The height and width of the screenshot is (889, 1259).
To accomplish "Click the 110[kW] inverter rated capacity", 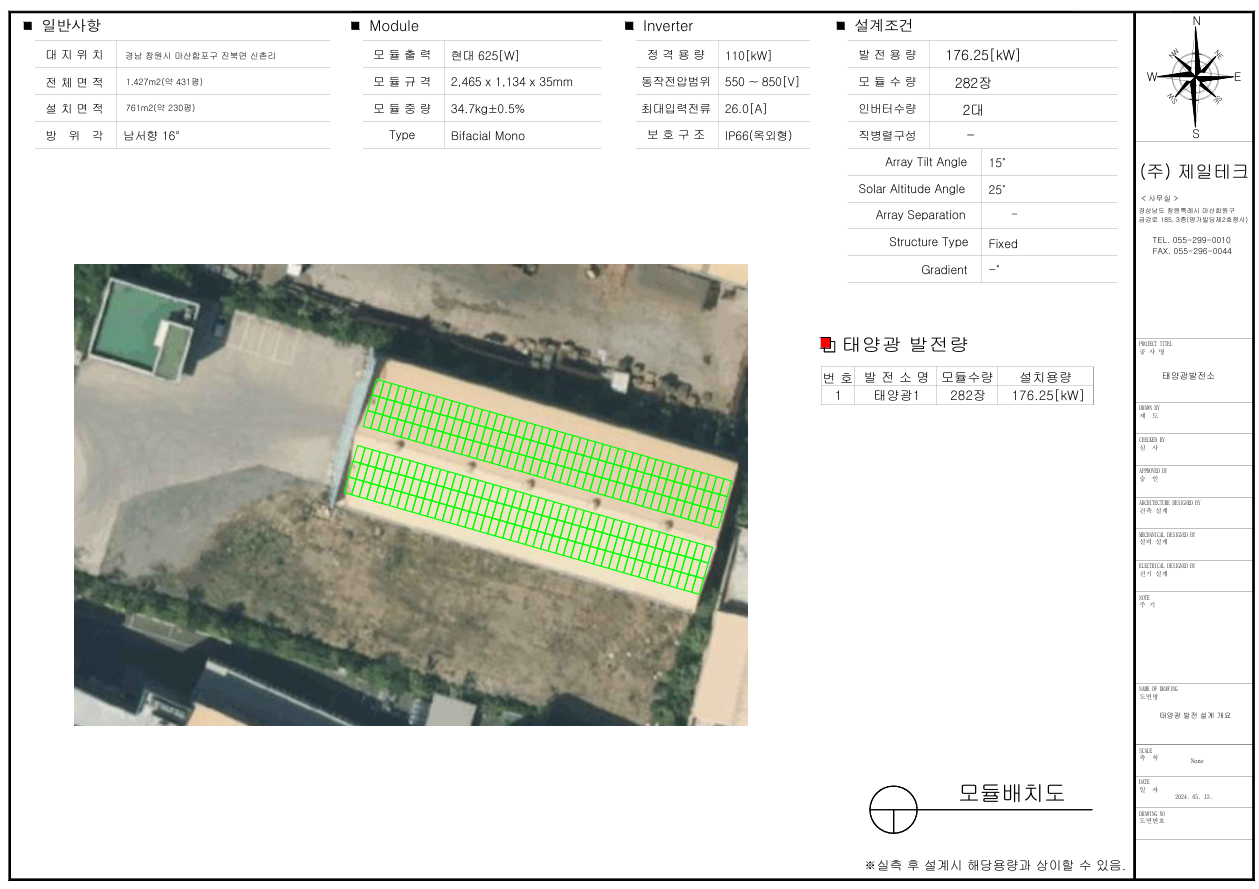I will [748, 55].
